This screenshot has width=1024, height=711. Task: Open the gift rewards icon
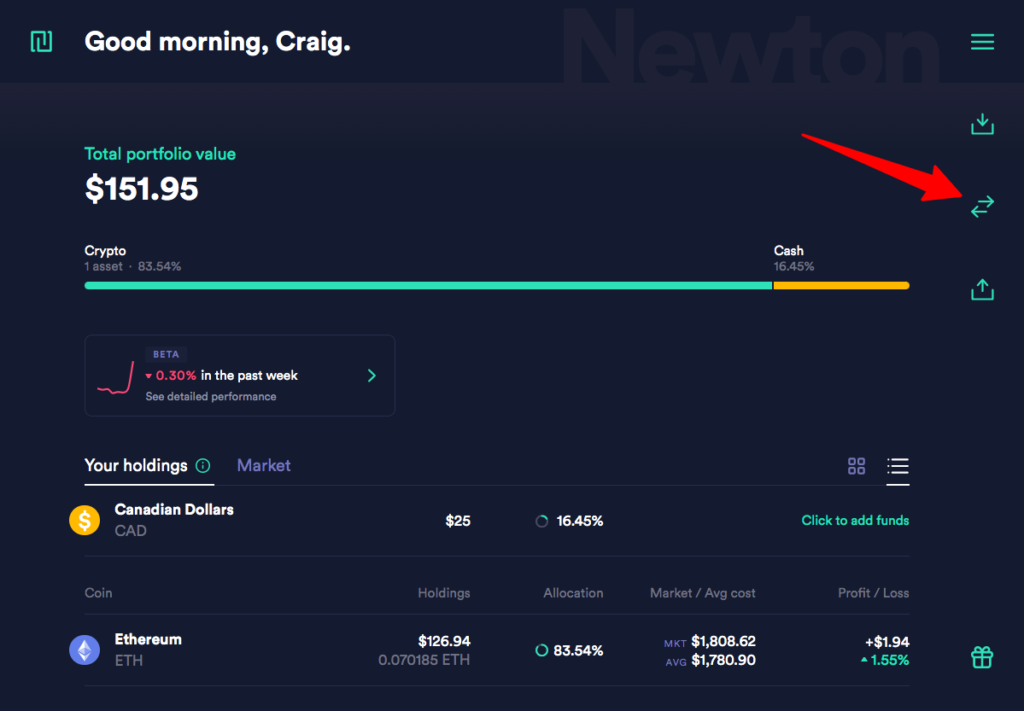point(982,657)
